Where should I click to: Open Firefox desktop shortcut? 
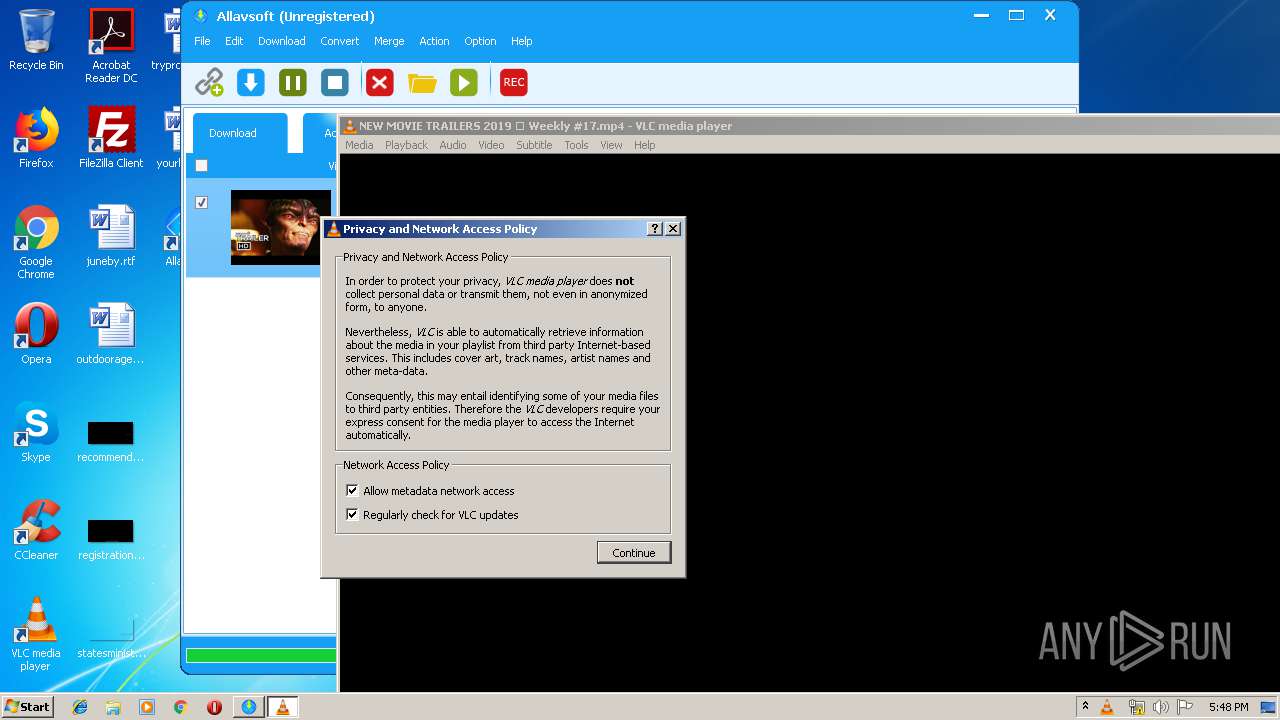(x=36, y=138)
